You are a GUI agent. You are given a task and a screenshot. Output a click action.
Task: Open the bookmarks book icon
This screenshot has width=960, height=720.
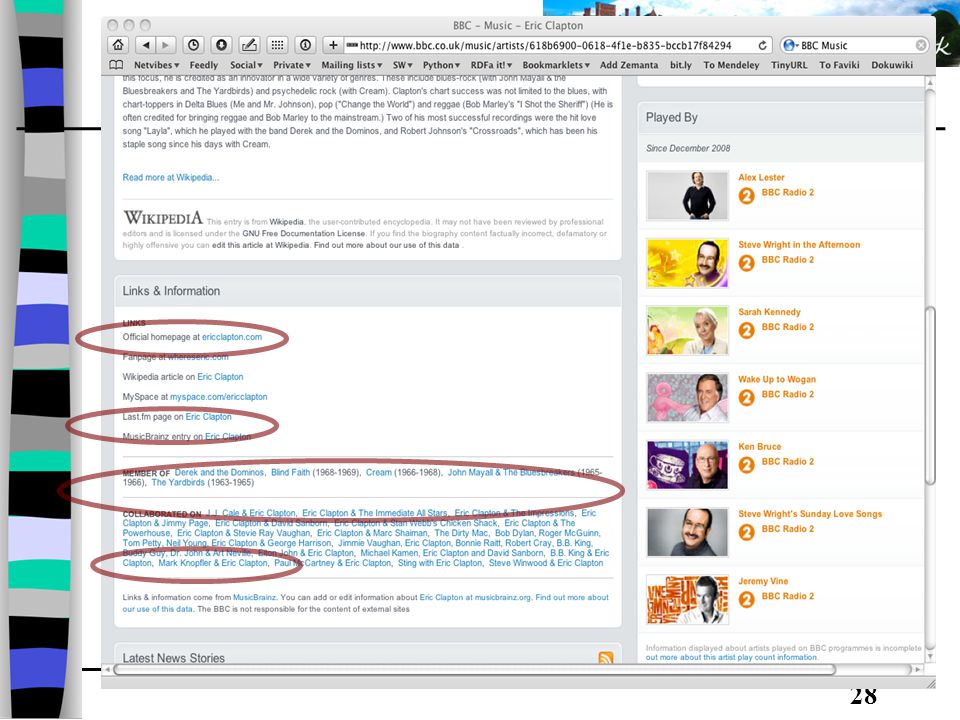pyautogui.click(x=116, y=65)
